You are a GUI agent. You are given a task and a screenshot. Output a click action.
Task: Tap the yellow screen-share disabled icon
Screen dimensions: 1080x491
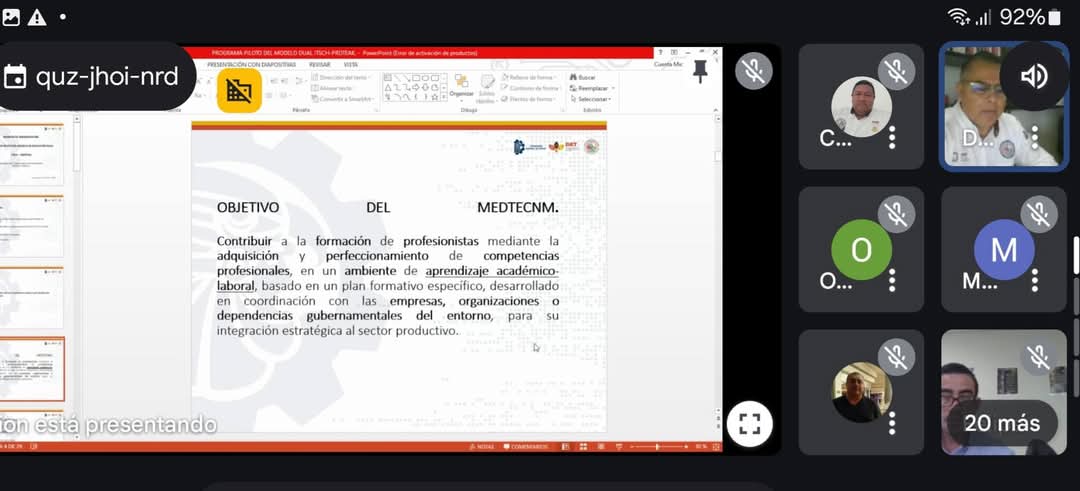tap(239, 91)
